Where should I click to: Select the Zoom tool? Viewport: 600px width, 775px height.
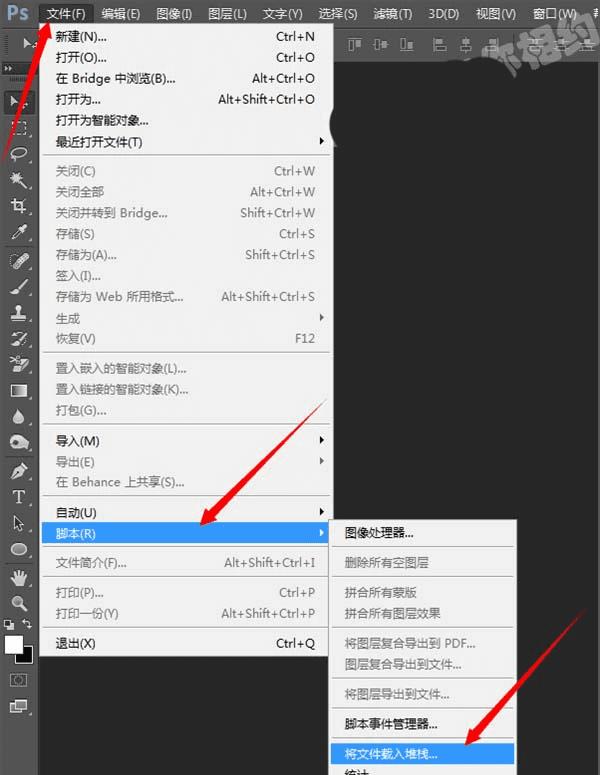pyautogui.click(x=19, y=603)
